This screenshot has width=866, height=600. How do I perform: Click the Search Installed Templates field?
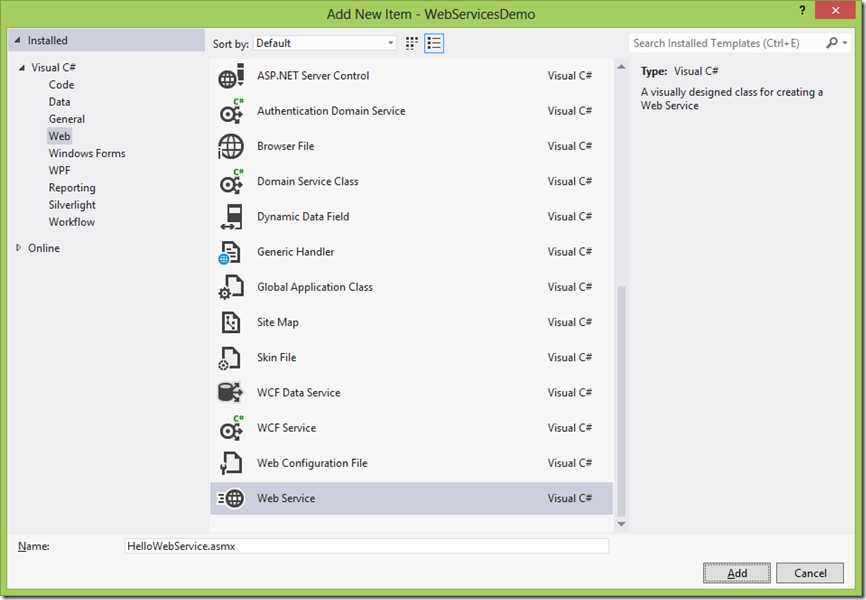(x=726, y=43)
